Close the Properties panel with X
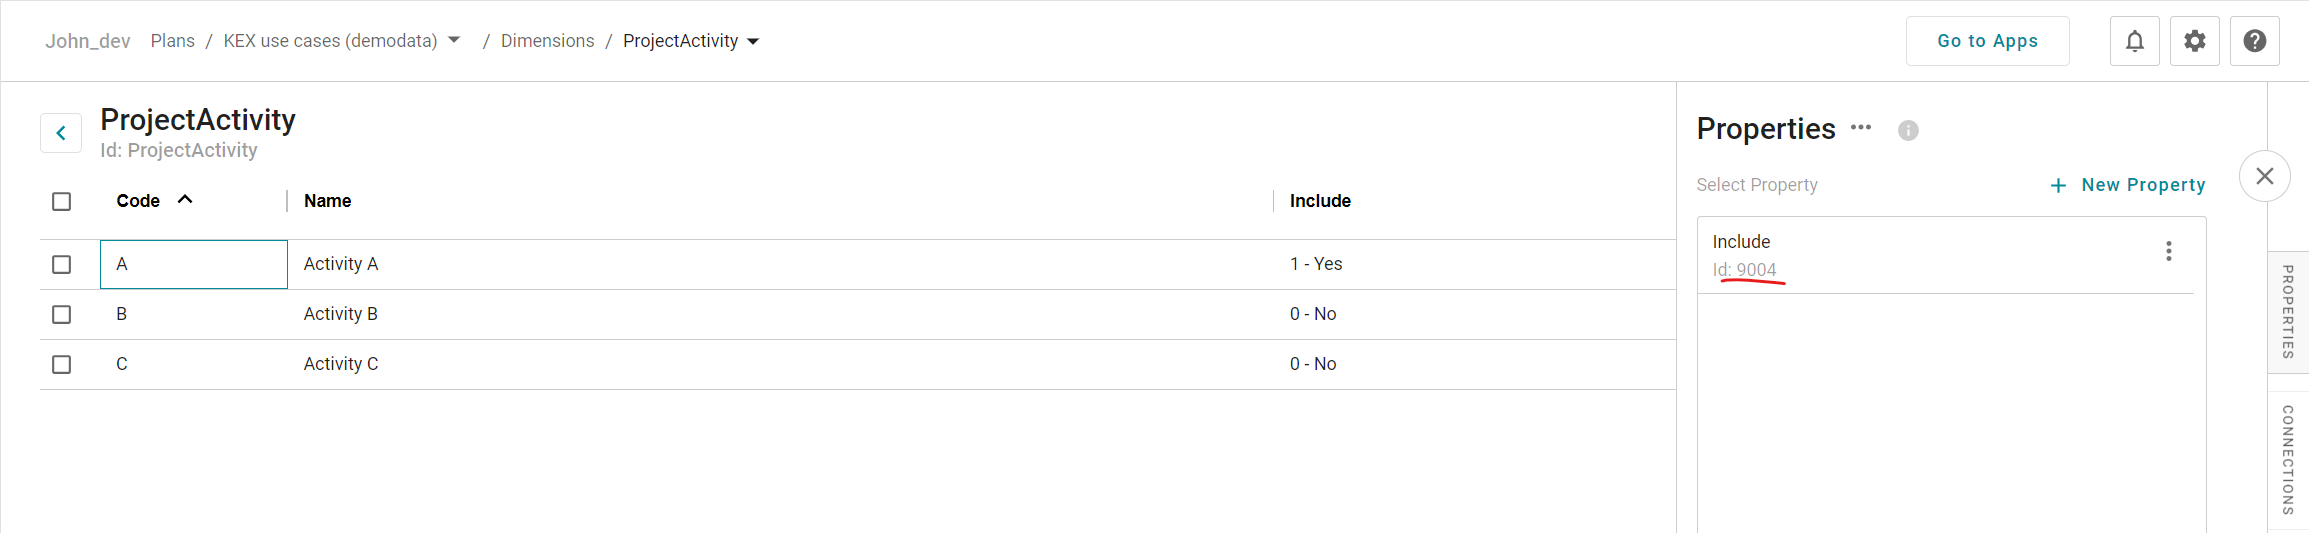Viewport: 2309px width, 533px height. (2264, 176)
